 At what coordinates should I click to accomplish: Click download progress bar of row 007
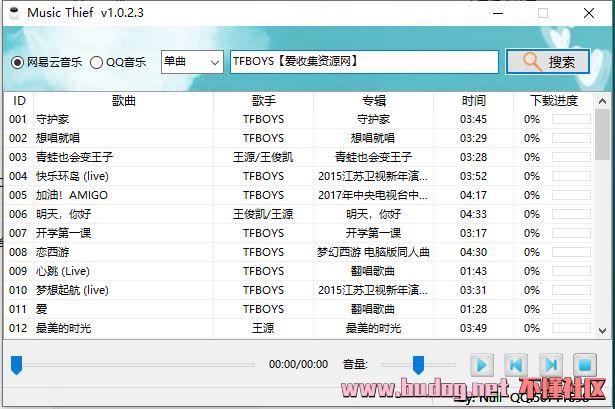tap(571, 233)
